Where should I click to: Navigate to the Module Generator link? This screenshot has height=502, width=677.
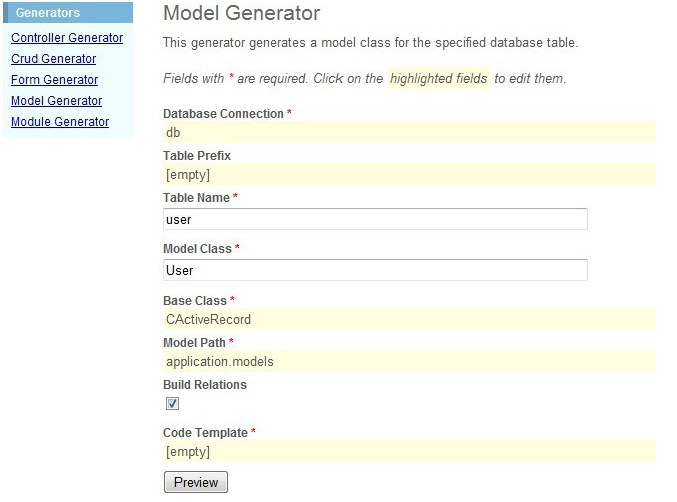(x=59, y=122)
